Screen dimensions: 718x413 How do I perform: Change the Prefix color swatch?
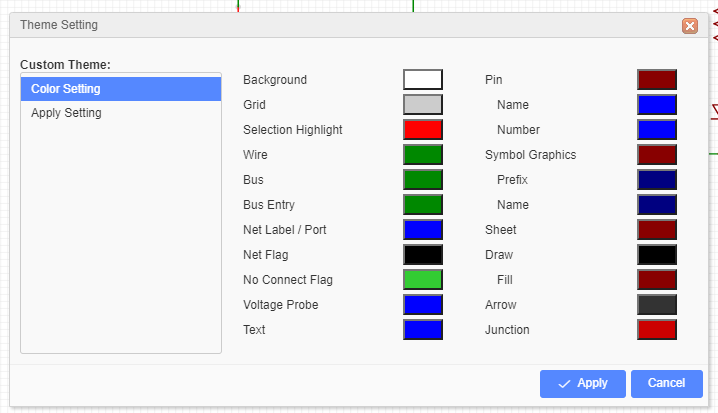(657, 179)
